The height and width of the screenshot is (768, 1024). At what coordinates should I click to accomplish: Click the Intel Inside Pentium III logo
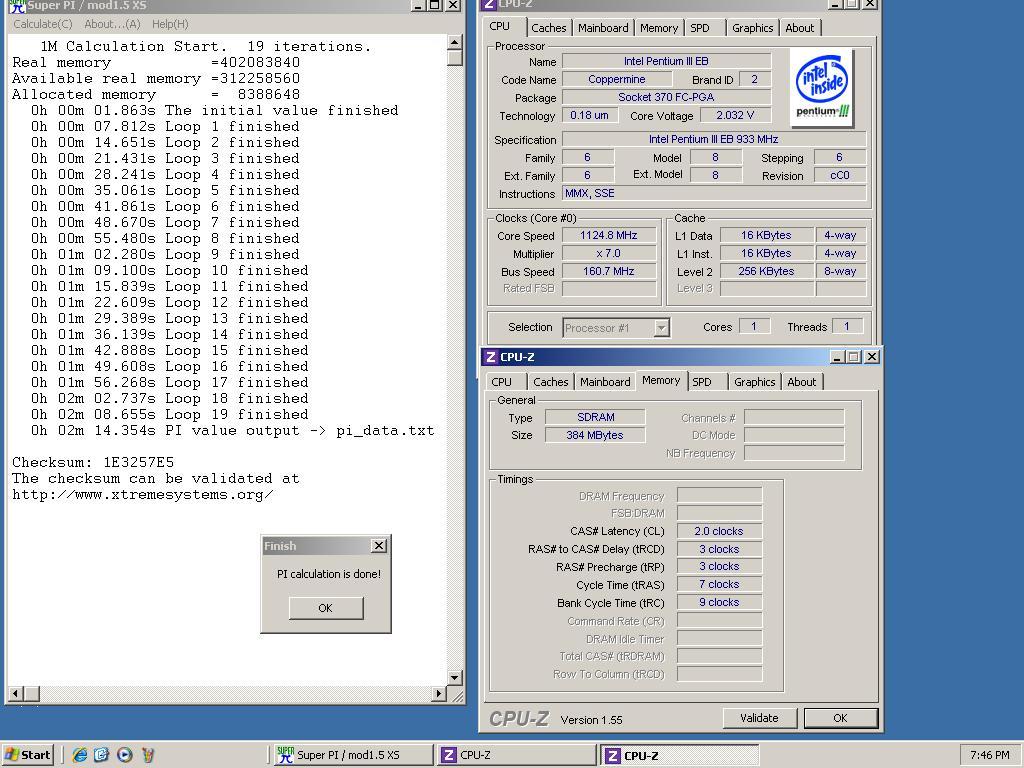[x=822, y=88]
